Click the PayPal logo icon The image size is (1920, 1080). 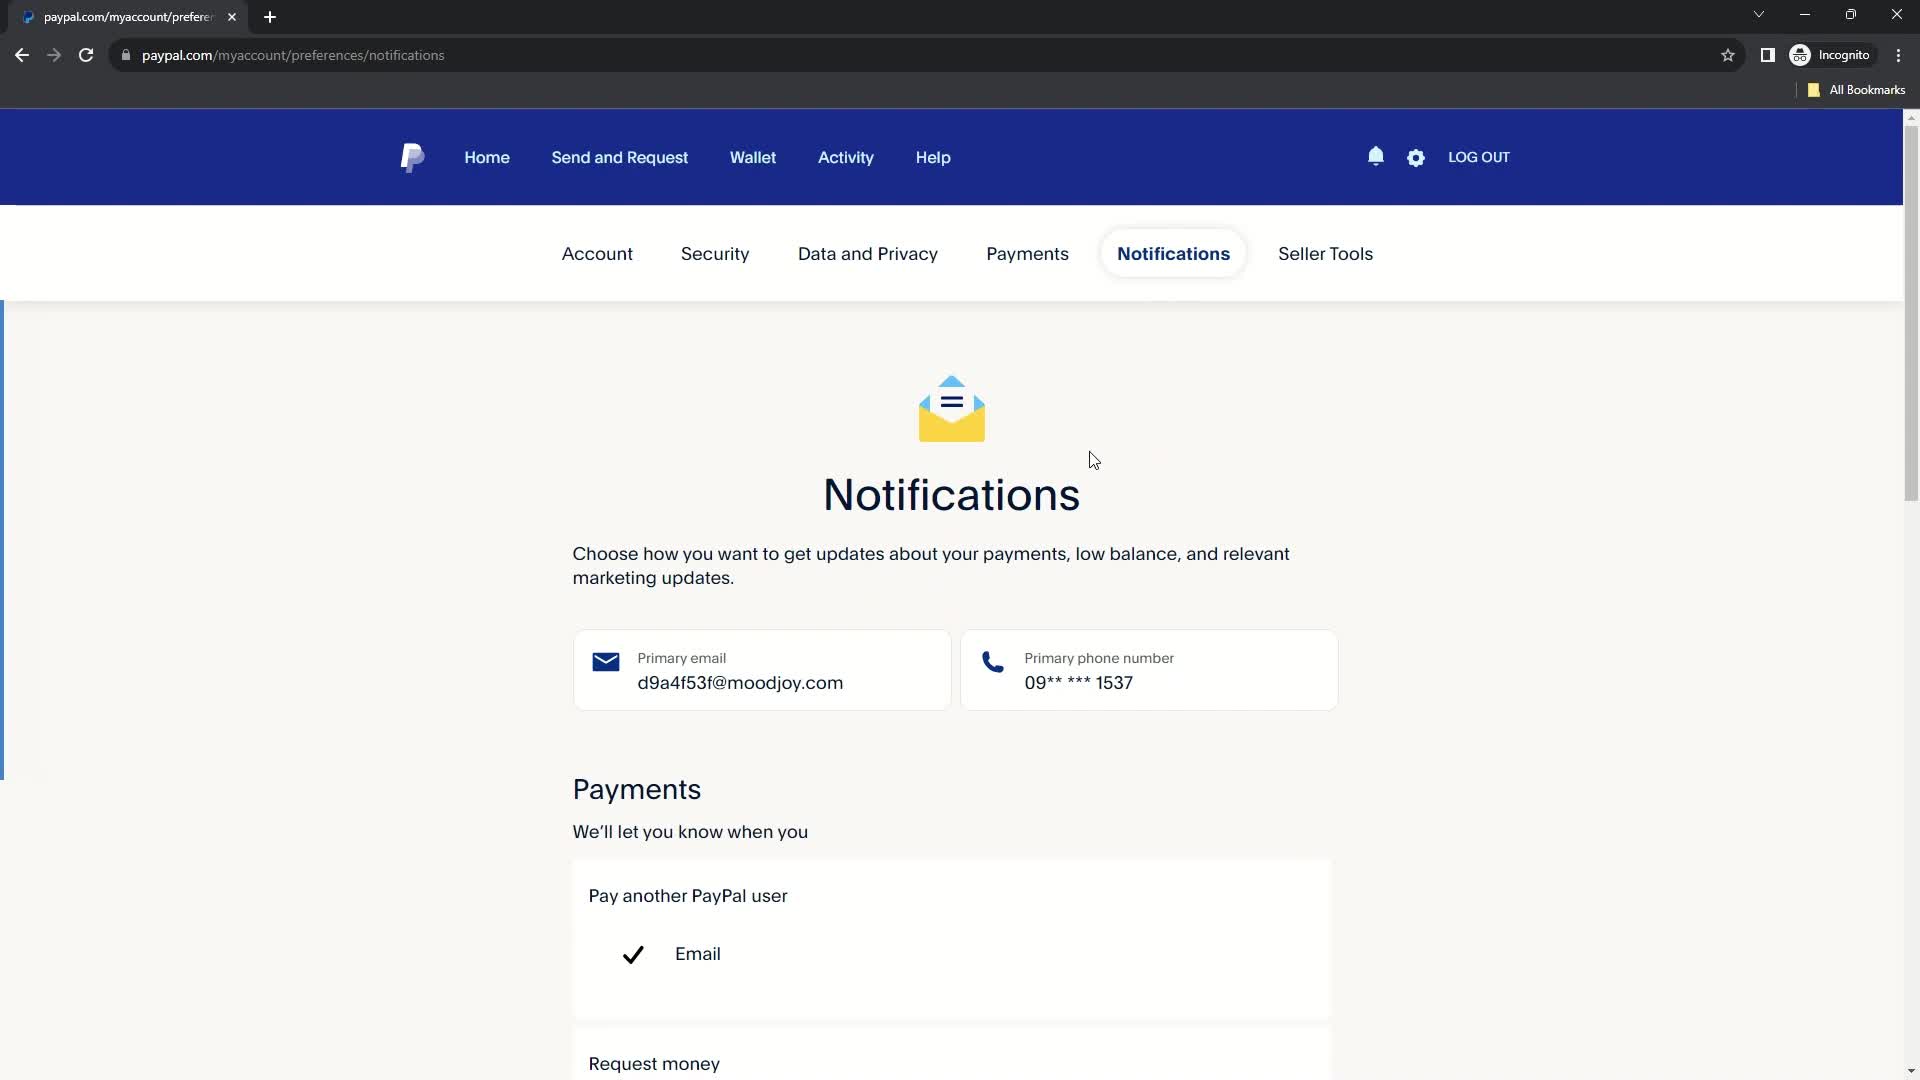[411, 157]
